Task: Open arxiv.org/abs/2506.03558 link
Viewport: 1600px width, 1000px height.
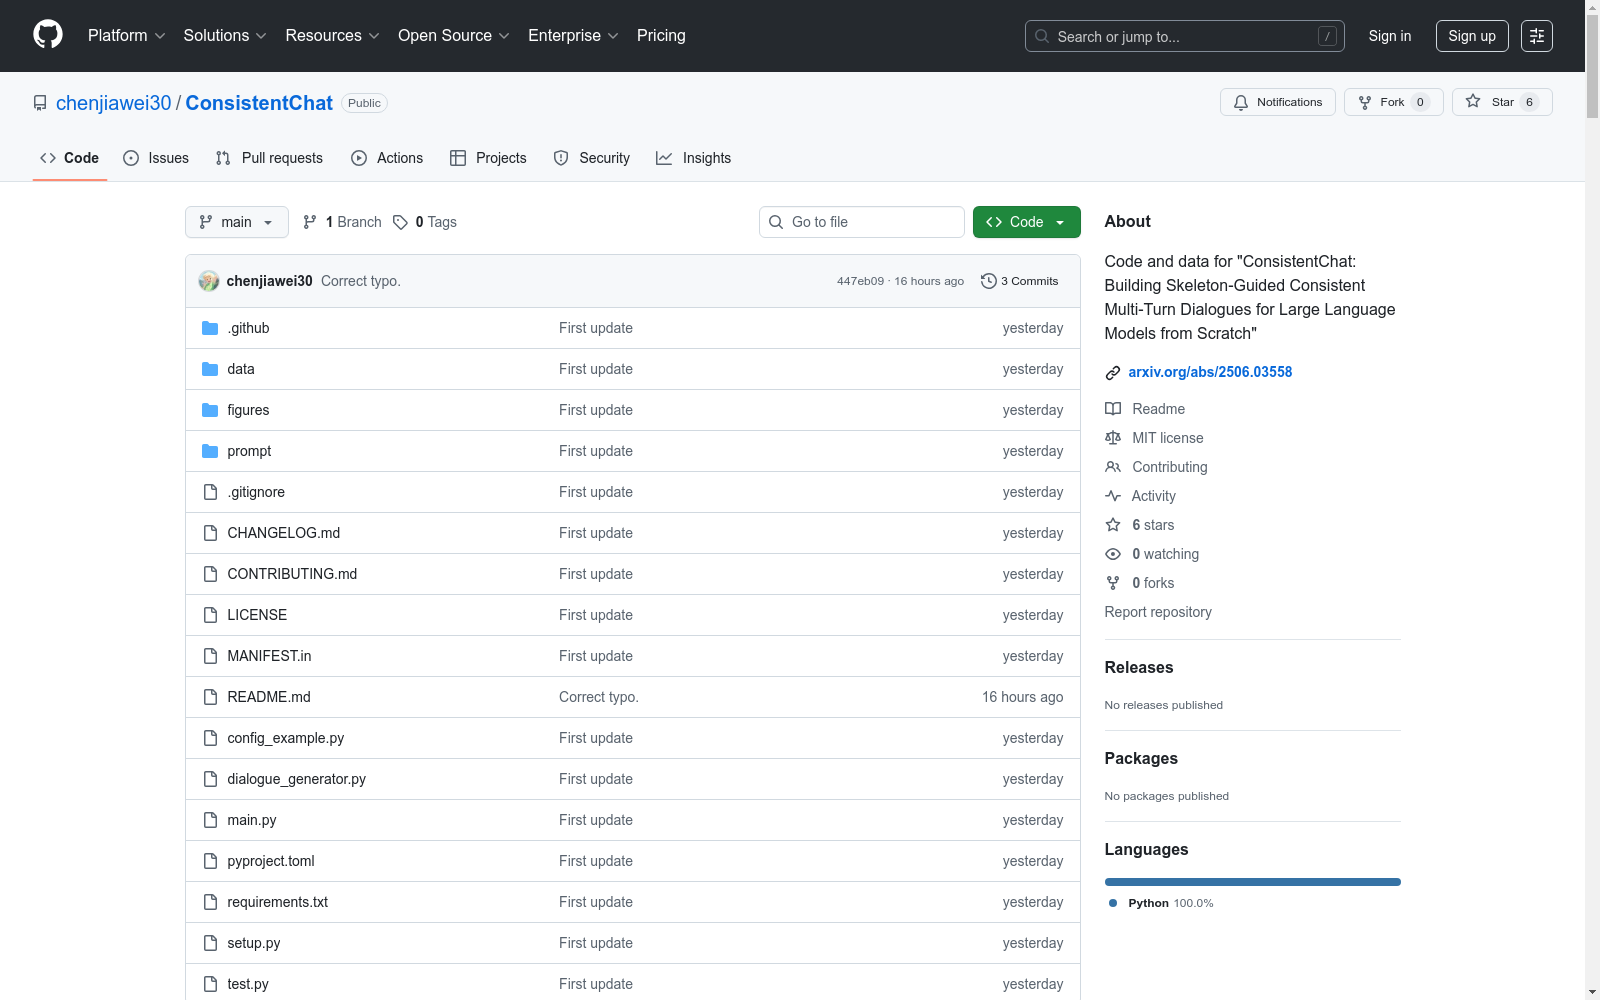Action: (x=1210, y=372)
